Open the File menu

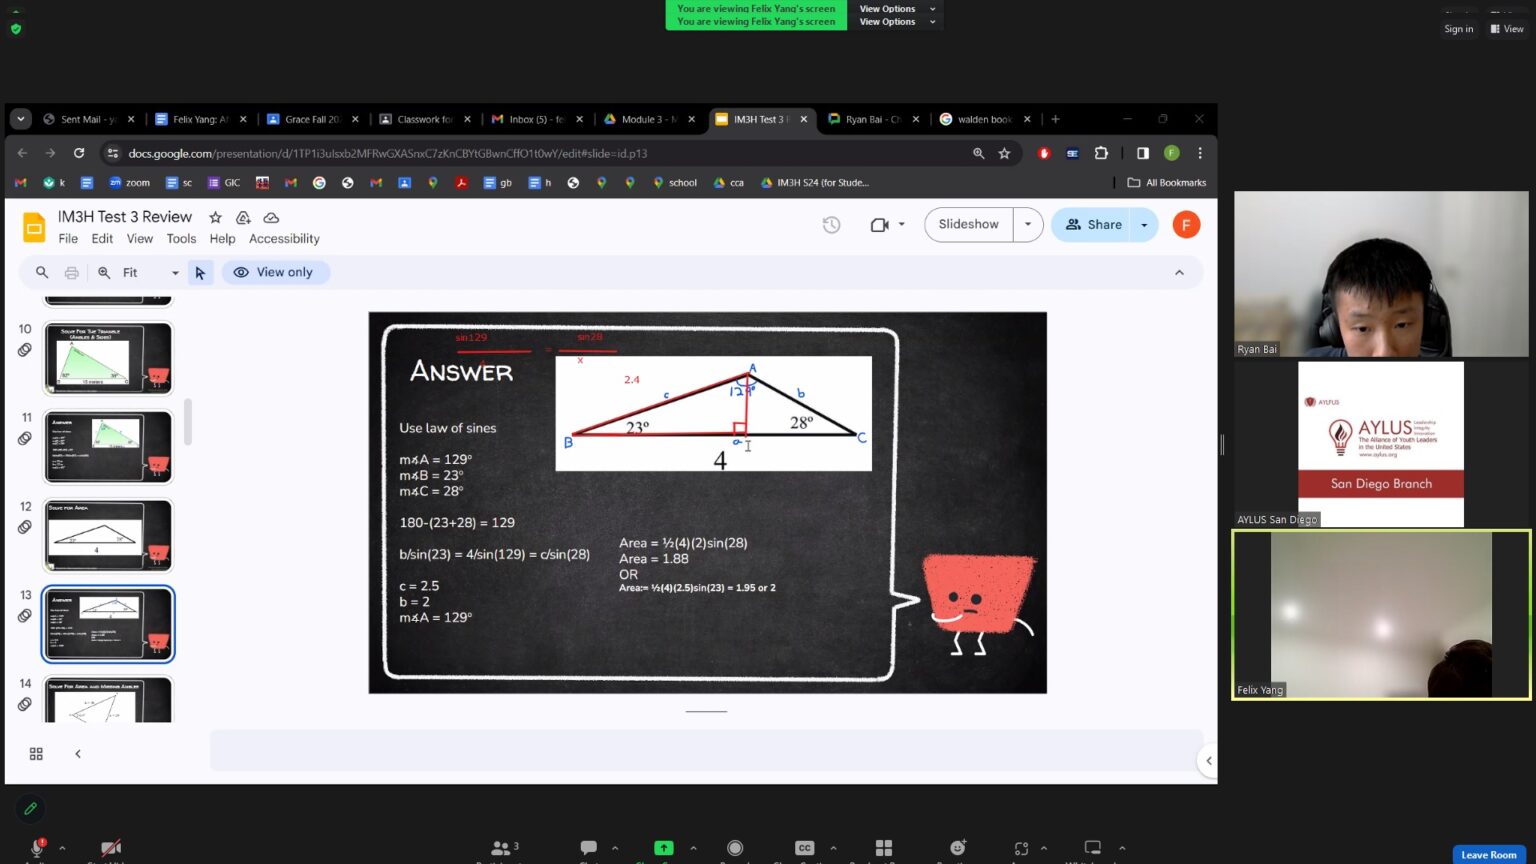[68, 239]
